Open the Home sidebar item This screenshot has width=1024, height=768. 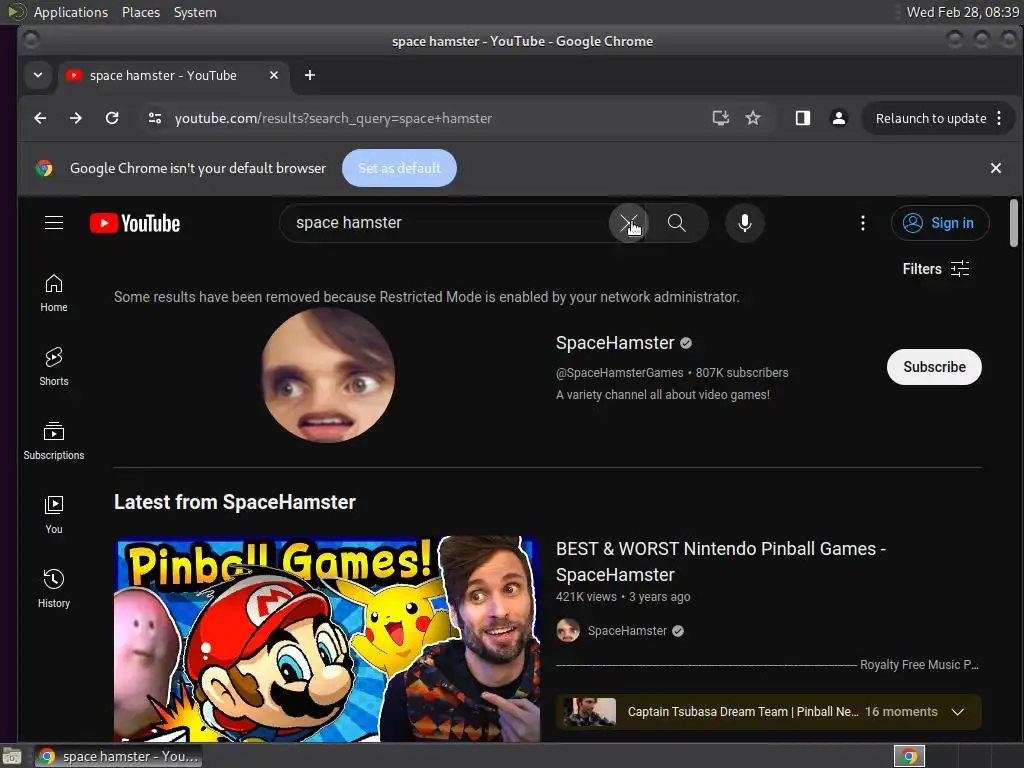point(54,293)
